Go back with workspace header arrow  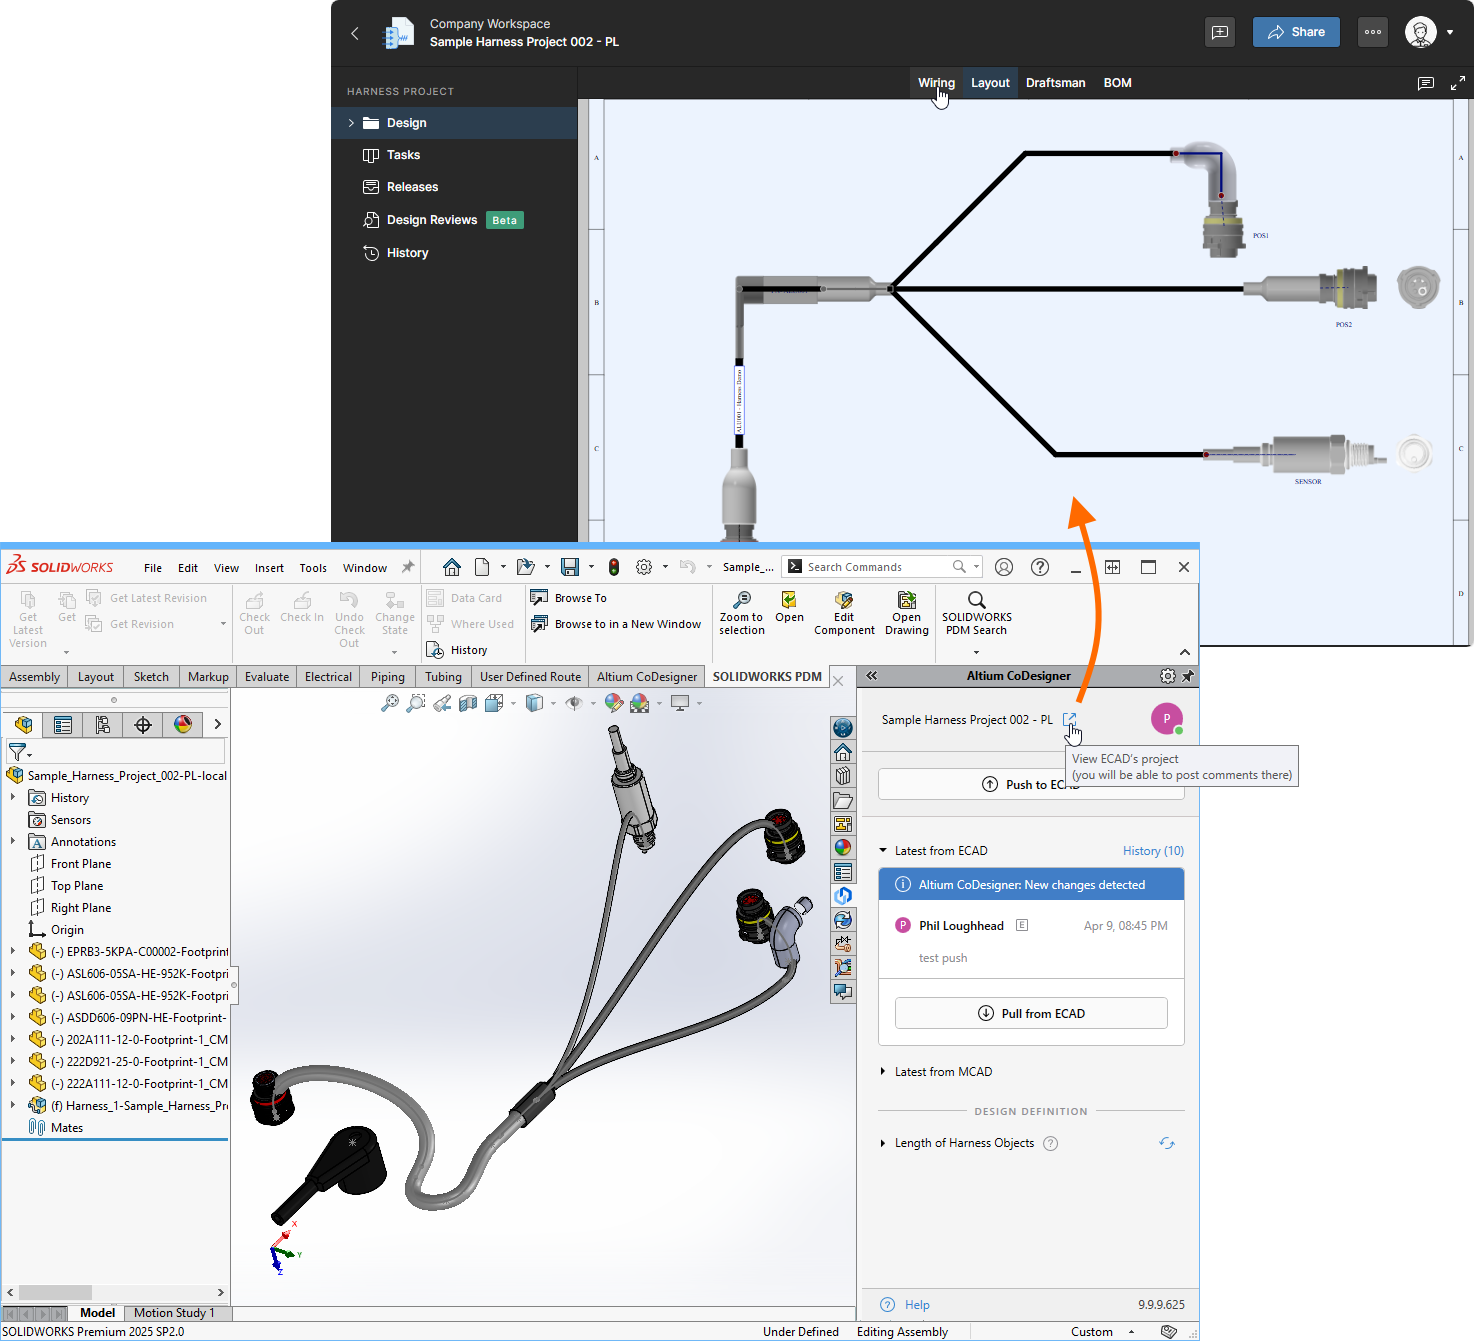pyautogui.click(x=354, y=33)
